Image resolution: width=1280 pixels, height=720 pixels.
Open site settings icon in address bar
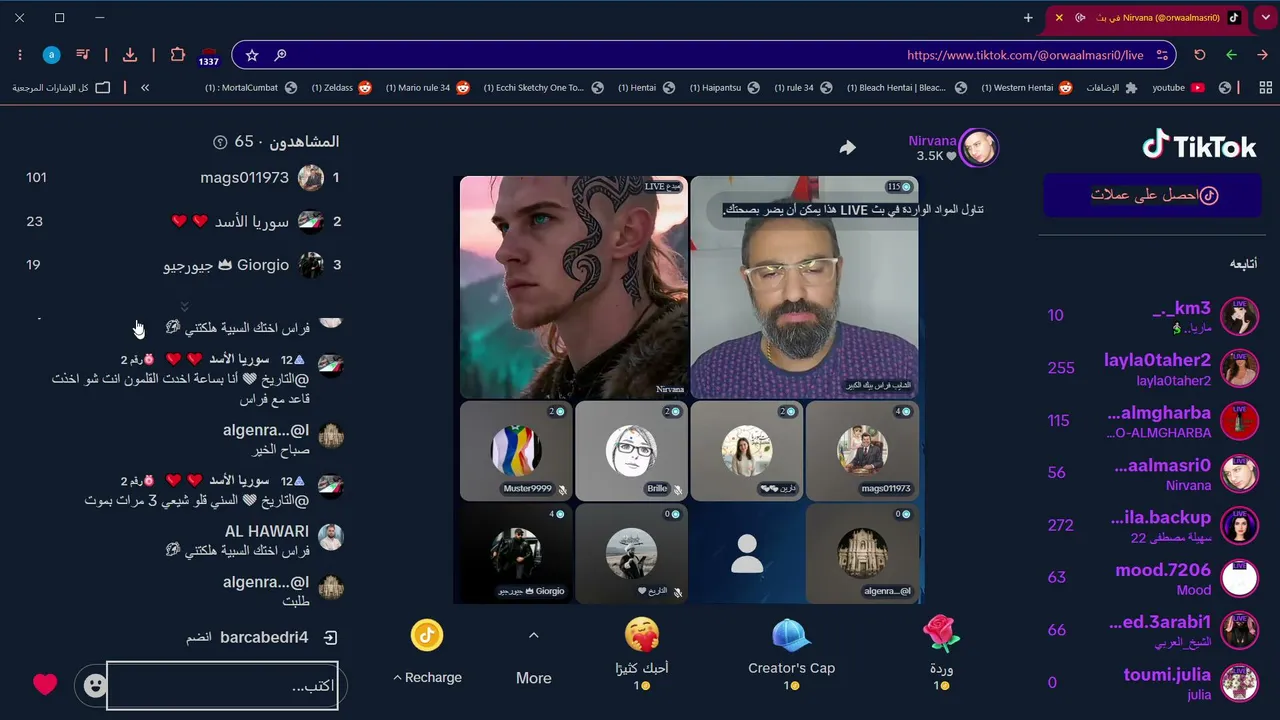pyautogui.click(x=1162, y=55)
